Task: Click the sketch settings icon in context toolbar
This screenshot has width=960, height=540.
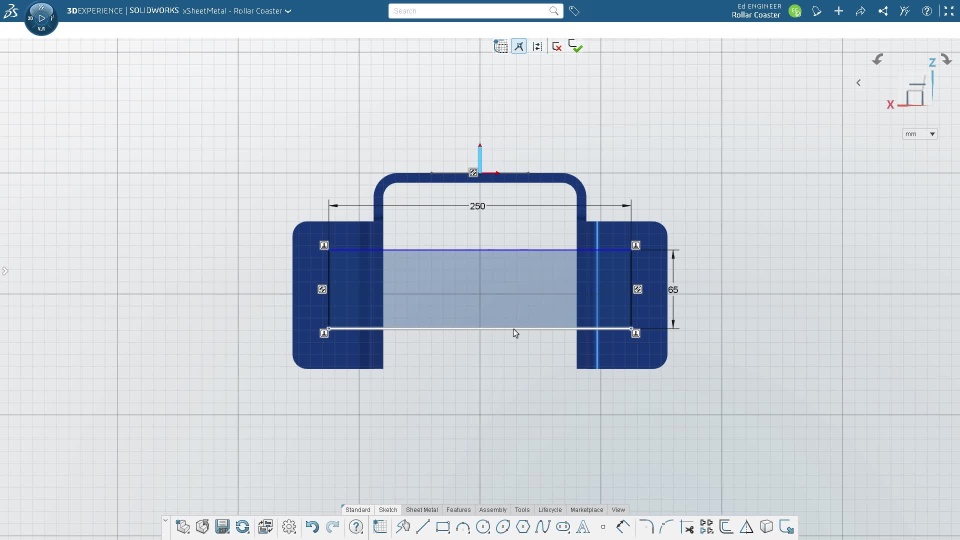Action: point(537,47)
